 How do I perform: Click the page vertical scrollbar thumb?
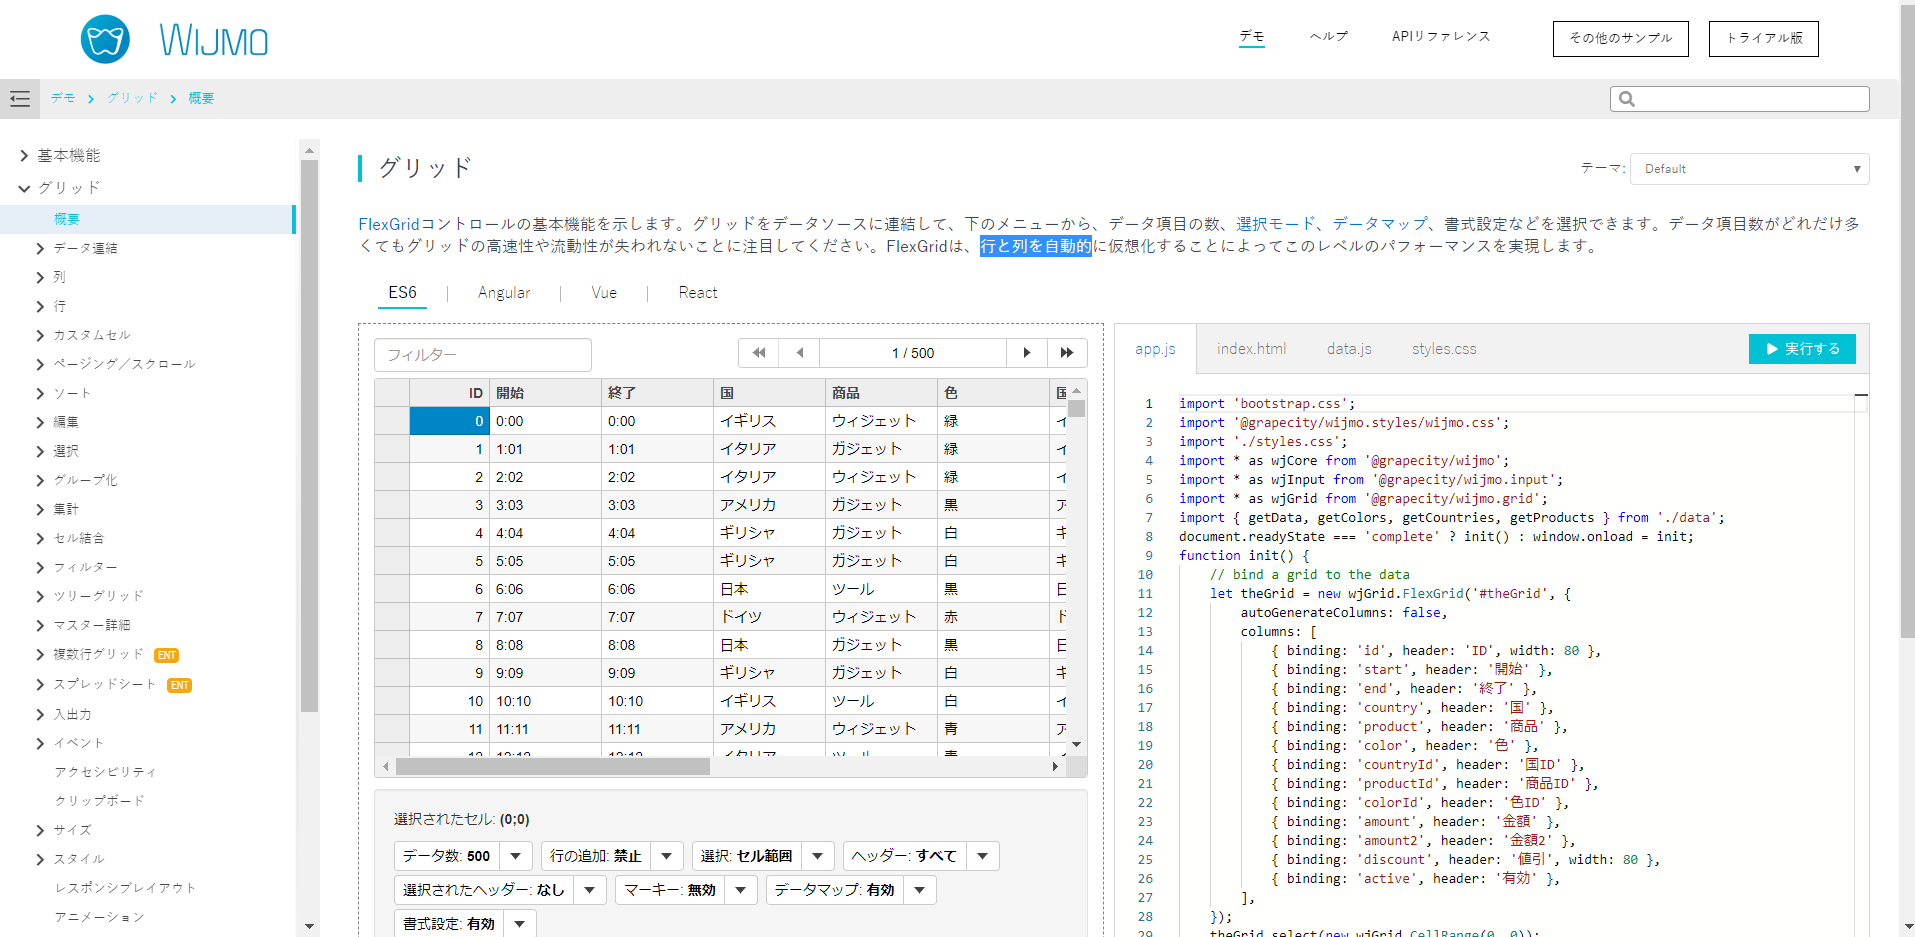click(x=1907, y=320)
